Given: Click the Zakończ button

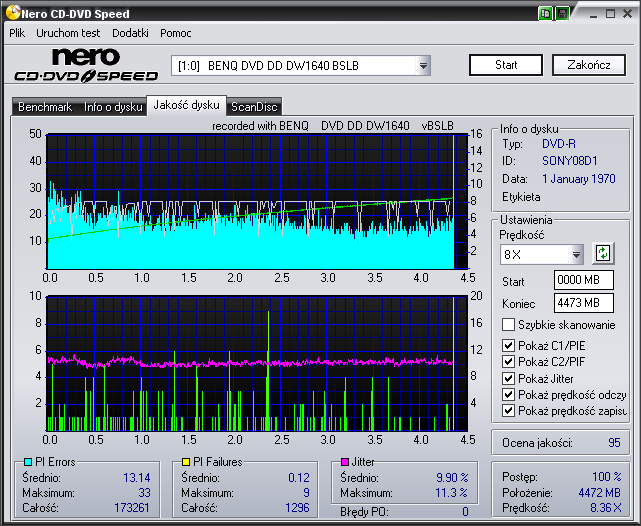Looking at the screenshot, I should pyautogui.click(x=589, y=65).
